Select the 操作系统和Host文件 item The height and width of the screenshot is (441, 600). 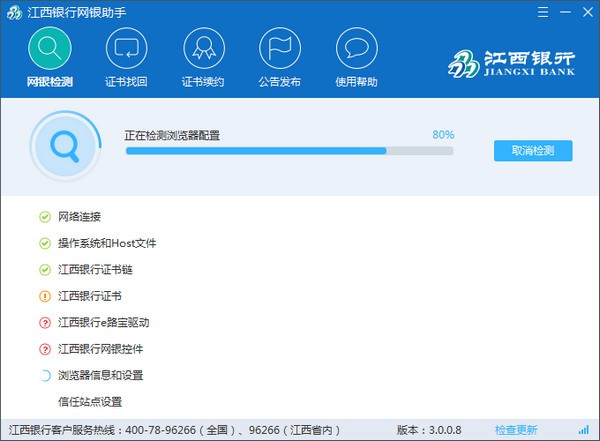click(x=107, y=243)
